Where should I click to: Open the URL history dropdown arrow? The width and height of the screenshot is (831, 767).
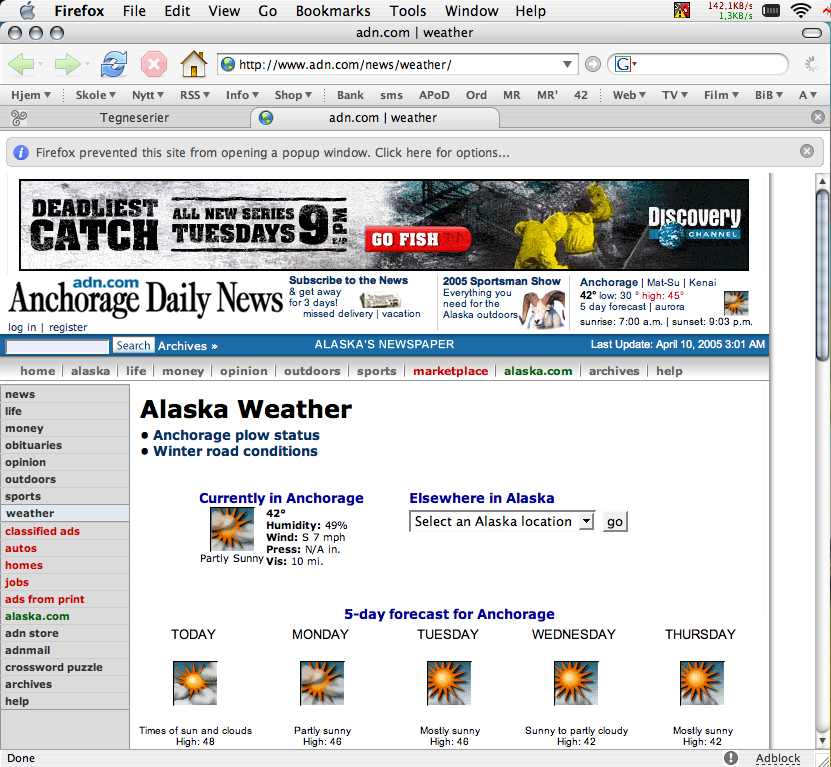click(x=567, y=64)
